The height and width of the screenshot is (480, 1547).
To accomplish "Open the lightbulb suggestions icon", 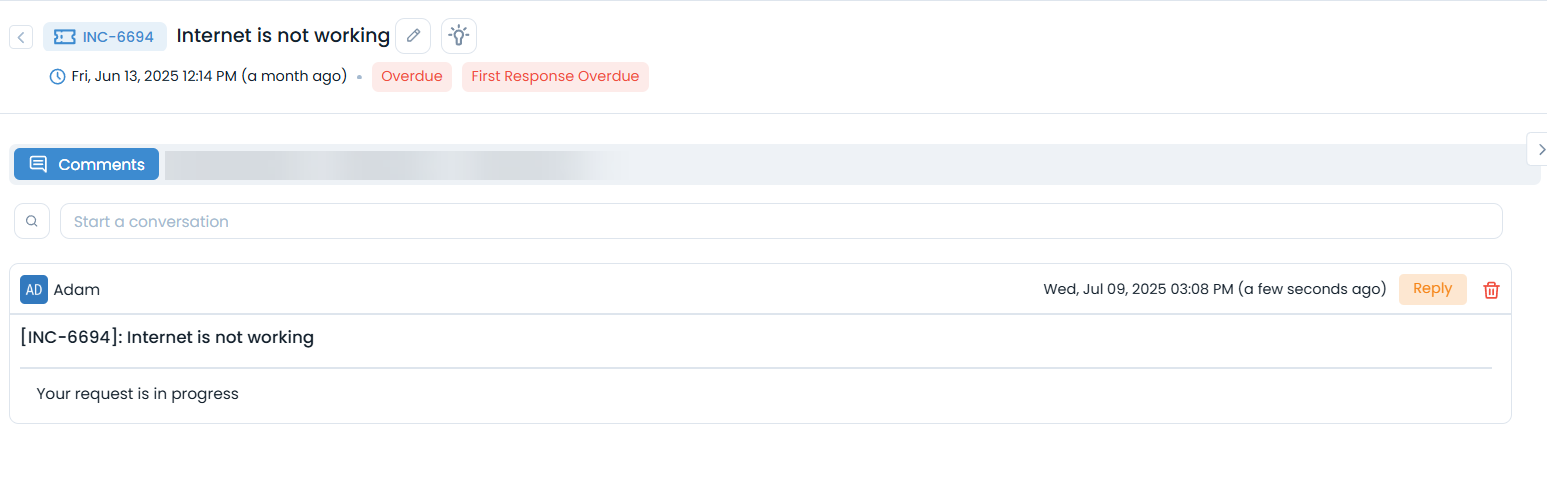I will coord(459,36).
